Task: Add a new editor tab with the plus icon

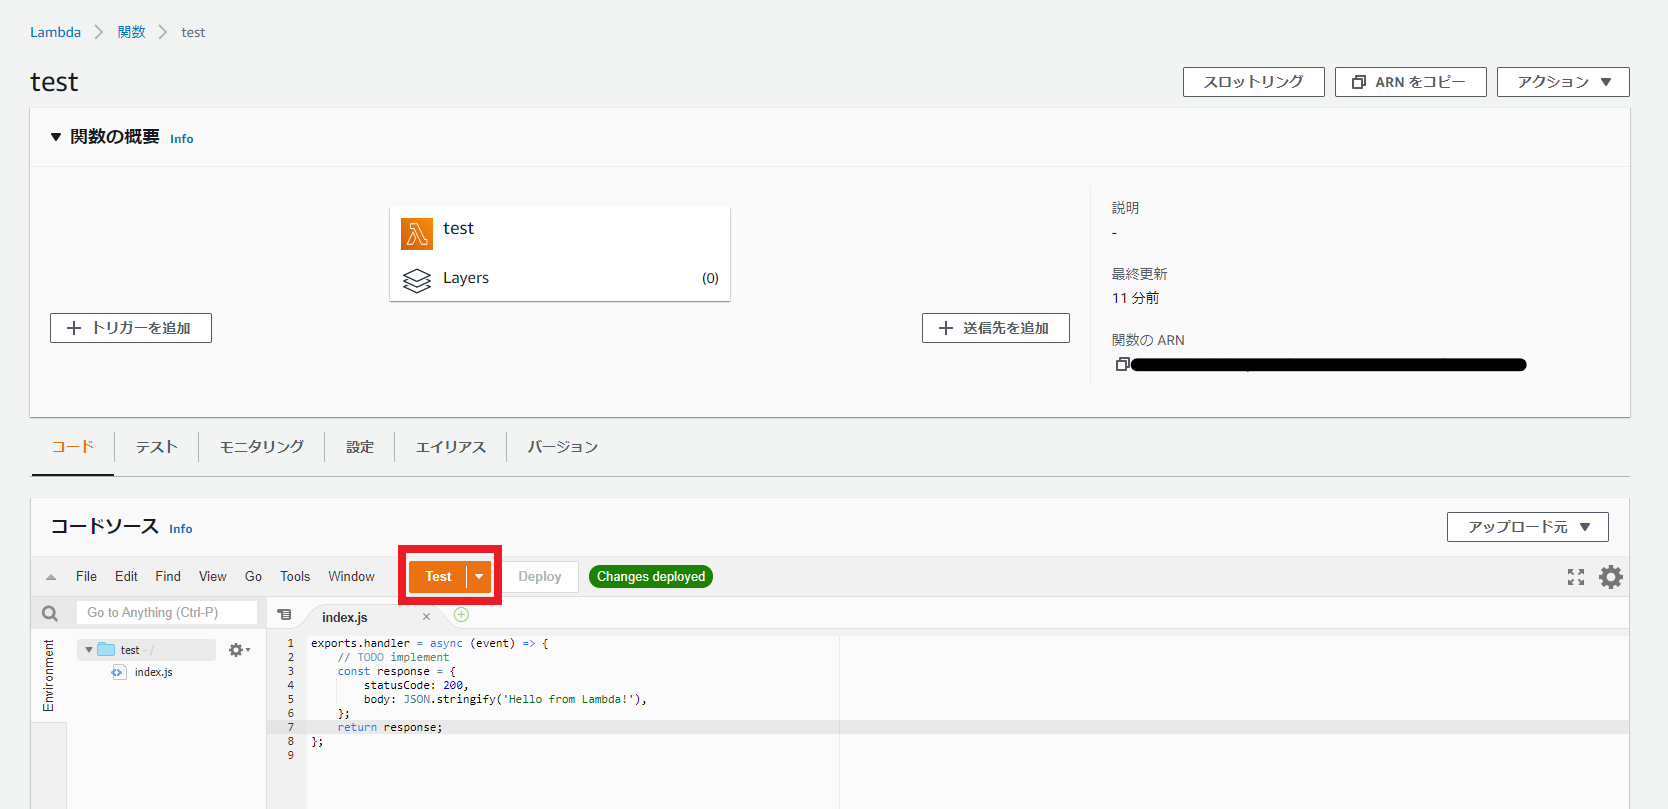Action: 461,615
